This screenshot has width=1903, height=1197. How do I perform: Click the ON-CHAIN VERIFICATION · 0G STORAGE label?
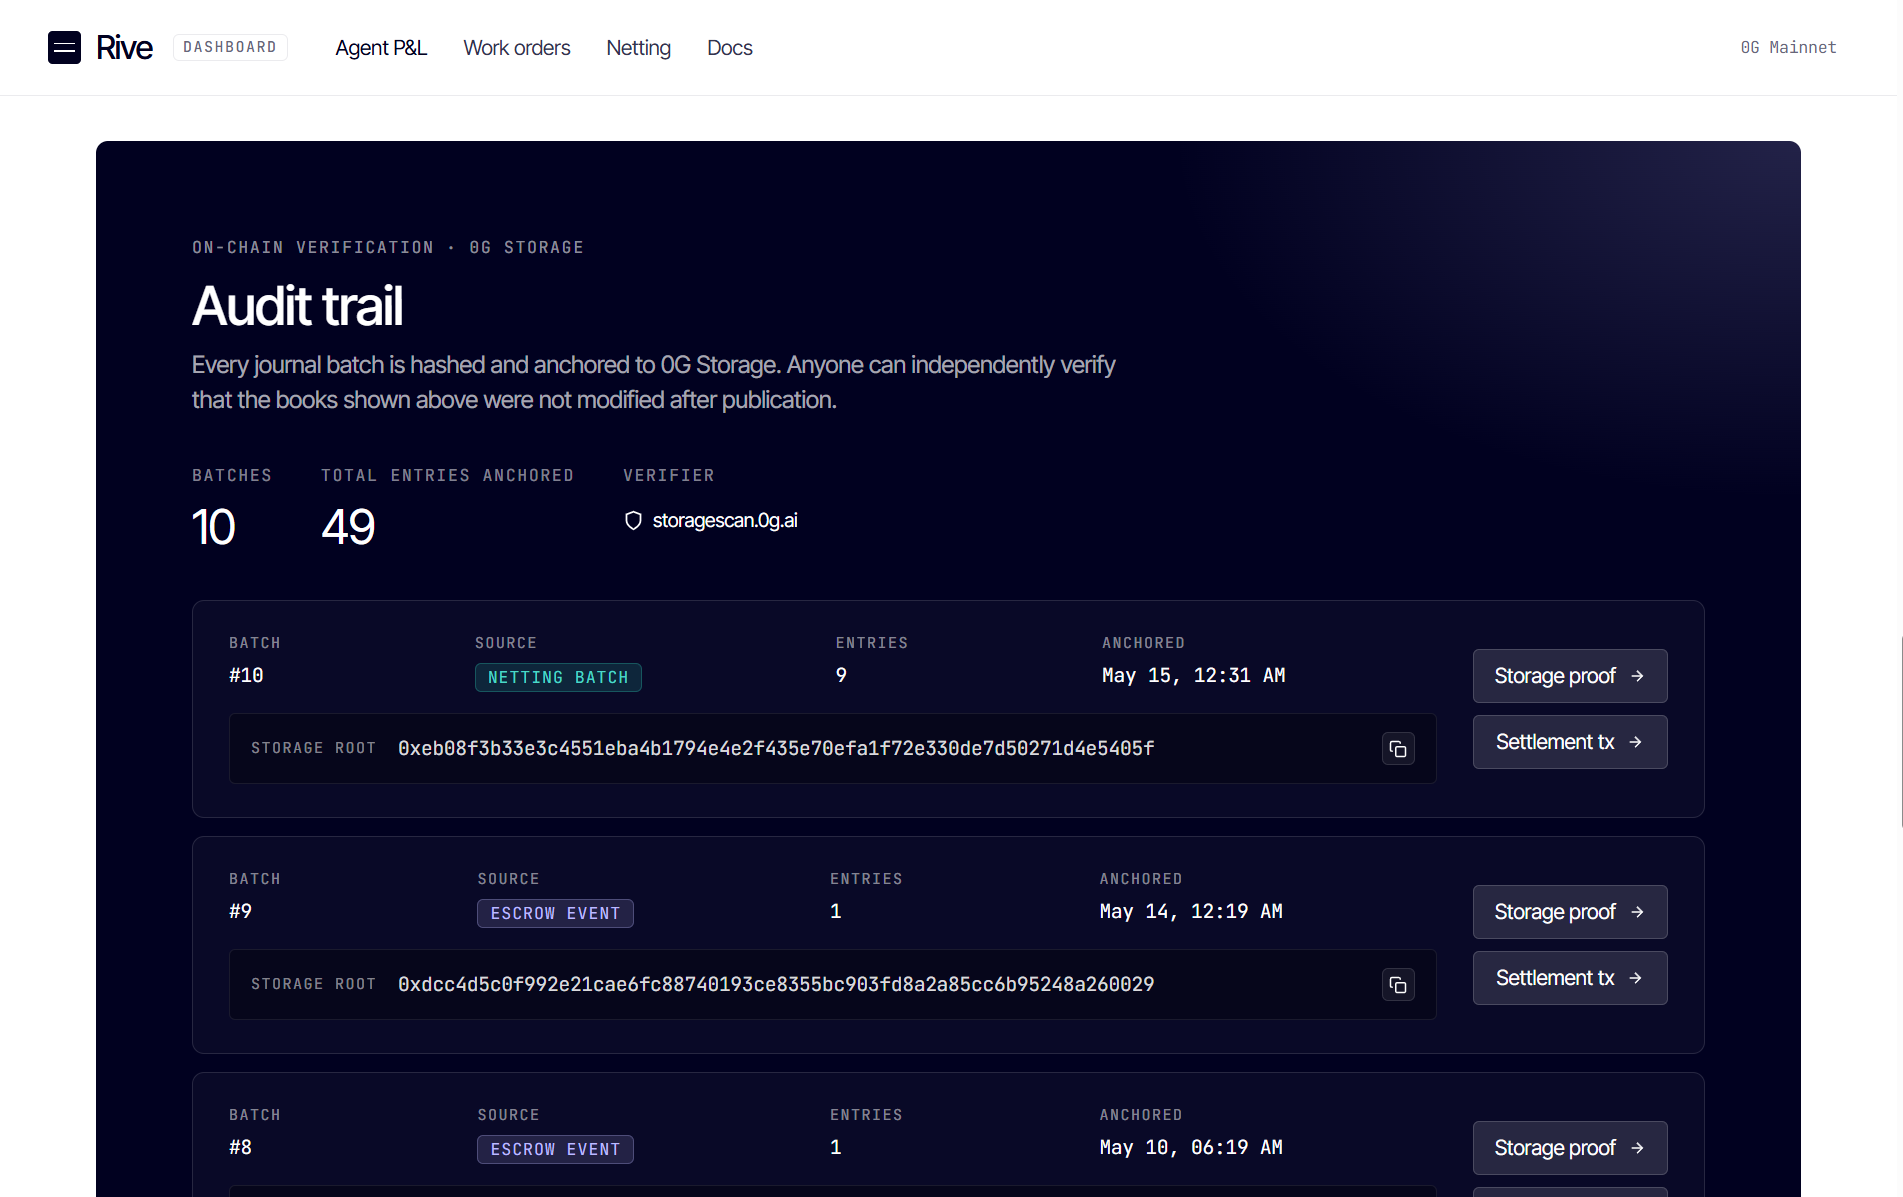coord(388,247)
